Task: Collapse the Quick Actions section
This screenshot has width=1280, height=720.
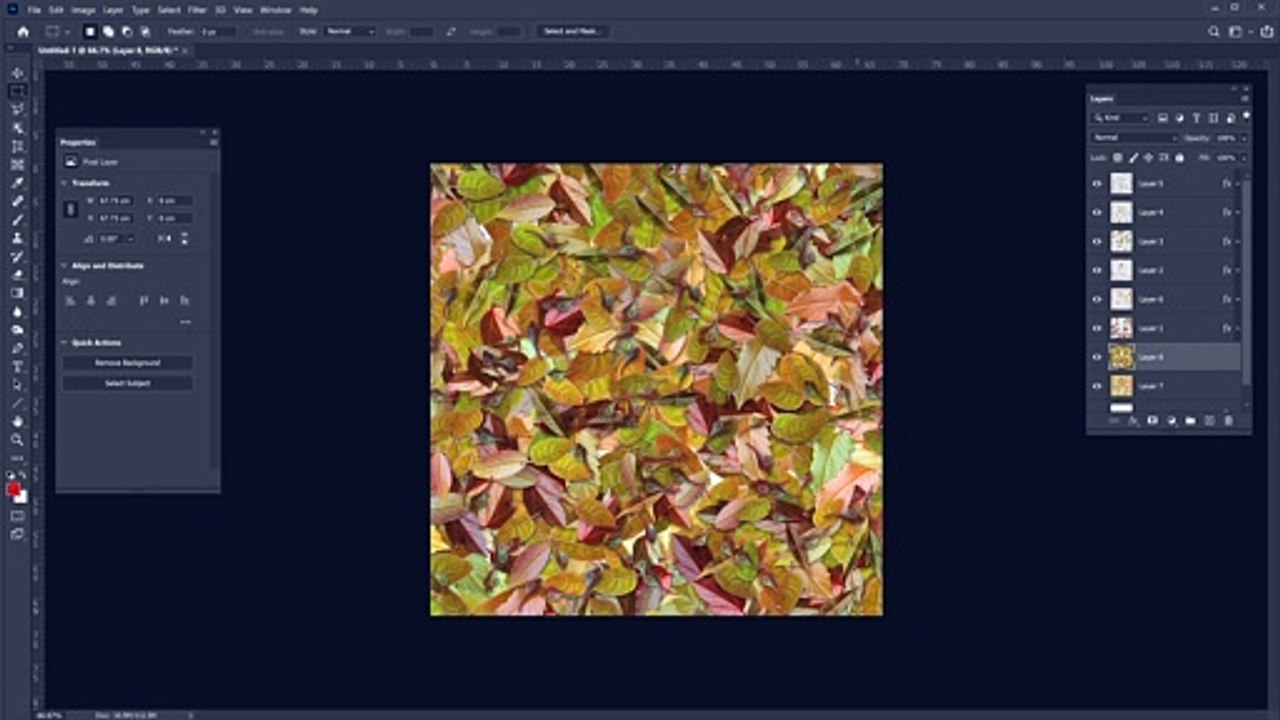Action: (x=65, y=343)
